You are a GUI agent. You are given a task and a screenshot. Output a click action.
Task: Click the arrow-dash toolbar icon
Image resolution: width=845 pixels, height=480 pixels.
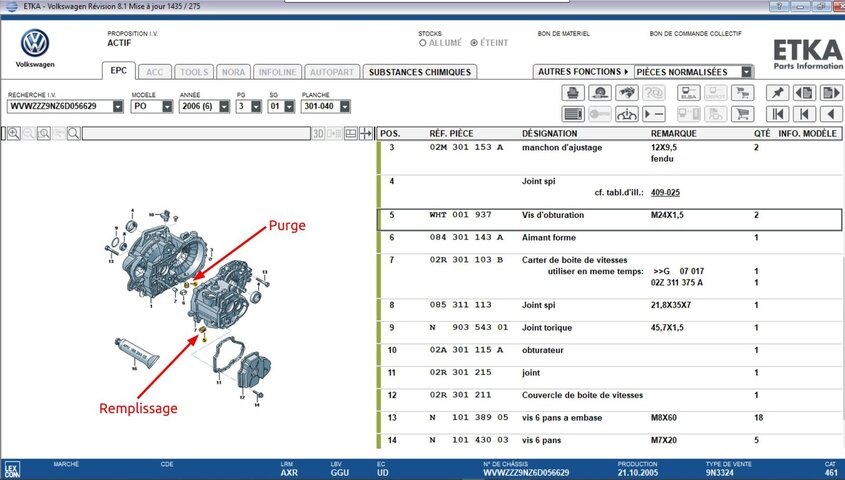pos(654,114)
